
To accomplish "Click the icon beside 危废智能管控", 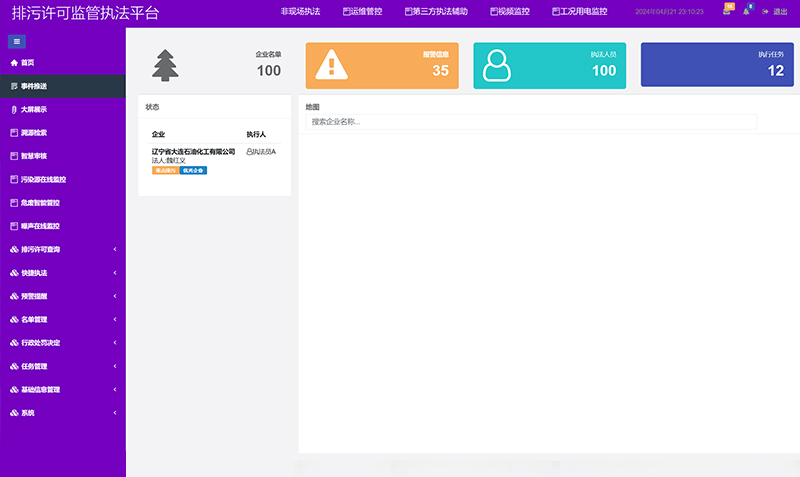I will [x=14, y=203].
